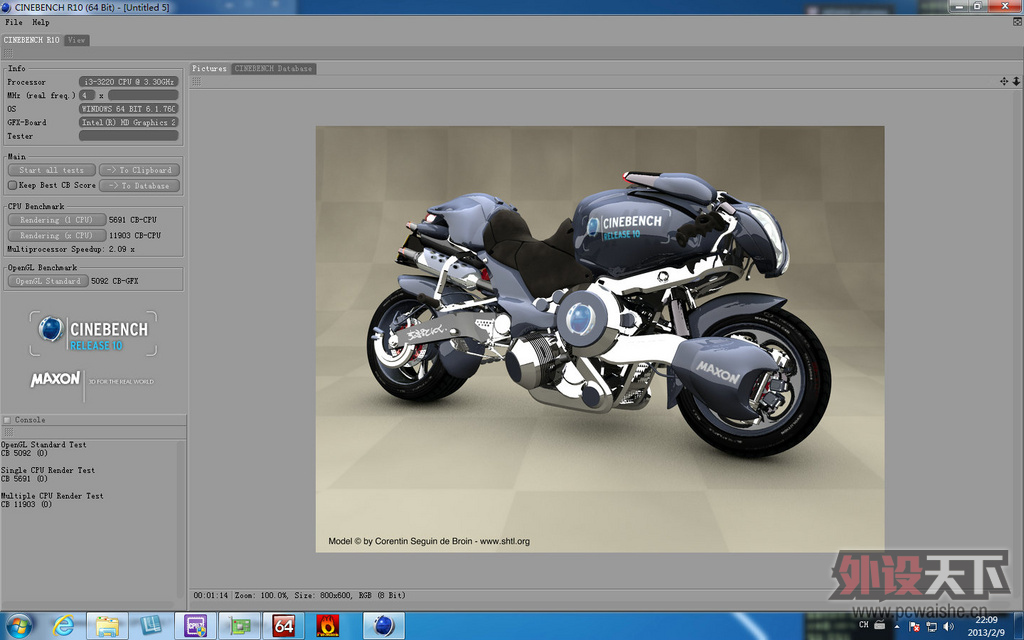
Task: Click the Processor info field
Action: (x=129, y=82)
